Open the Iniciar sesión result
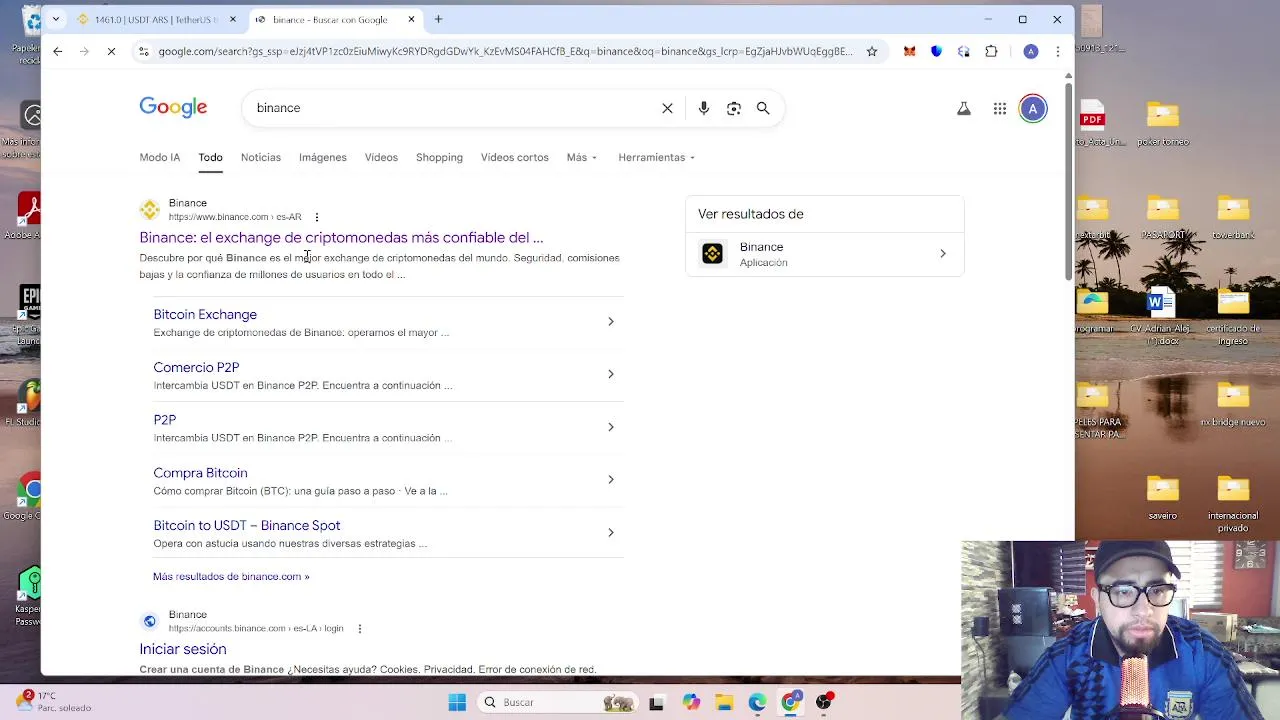Image resolution: width=1280 pixels, height=720 pixels. pos(183,649)
